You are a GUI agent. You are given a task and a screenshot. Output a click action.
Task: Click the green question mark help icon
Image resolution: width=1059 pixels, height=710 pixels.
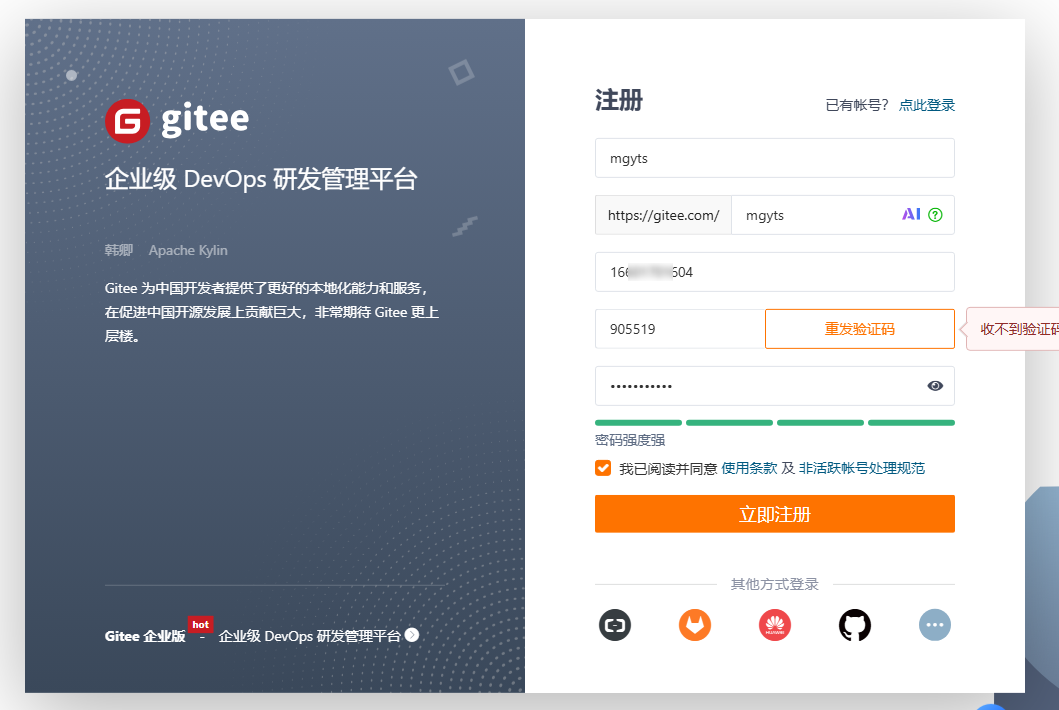click(x=935, y=215)
